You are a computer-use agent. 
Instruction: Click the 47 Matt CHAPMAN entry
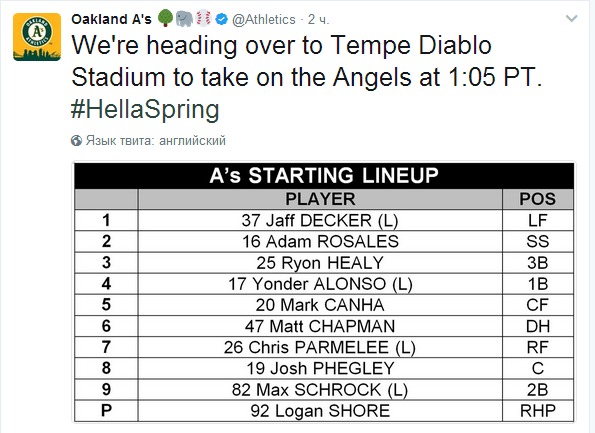[x=320, y=326]
